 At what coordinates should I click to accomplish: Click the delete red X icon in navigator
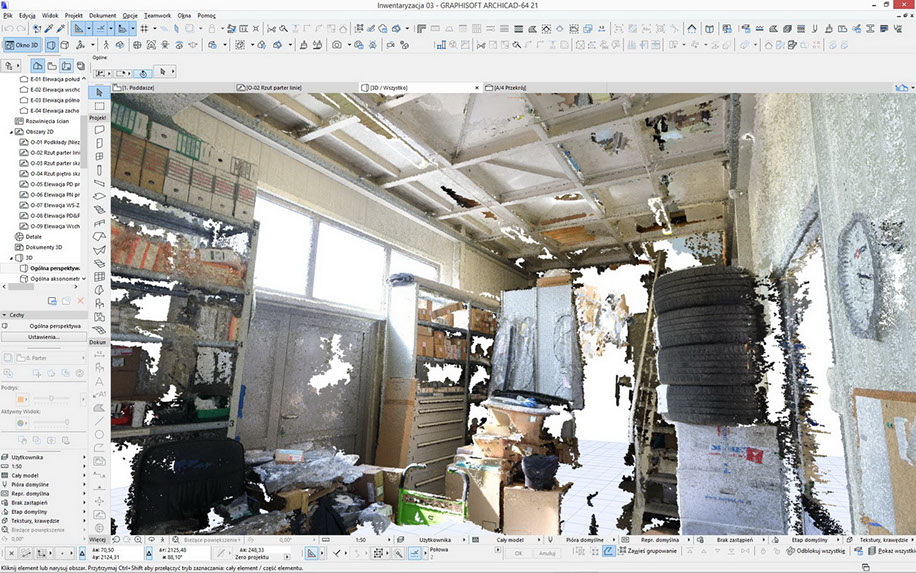pyautogui.click(x=80, y=300)
